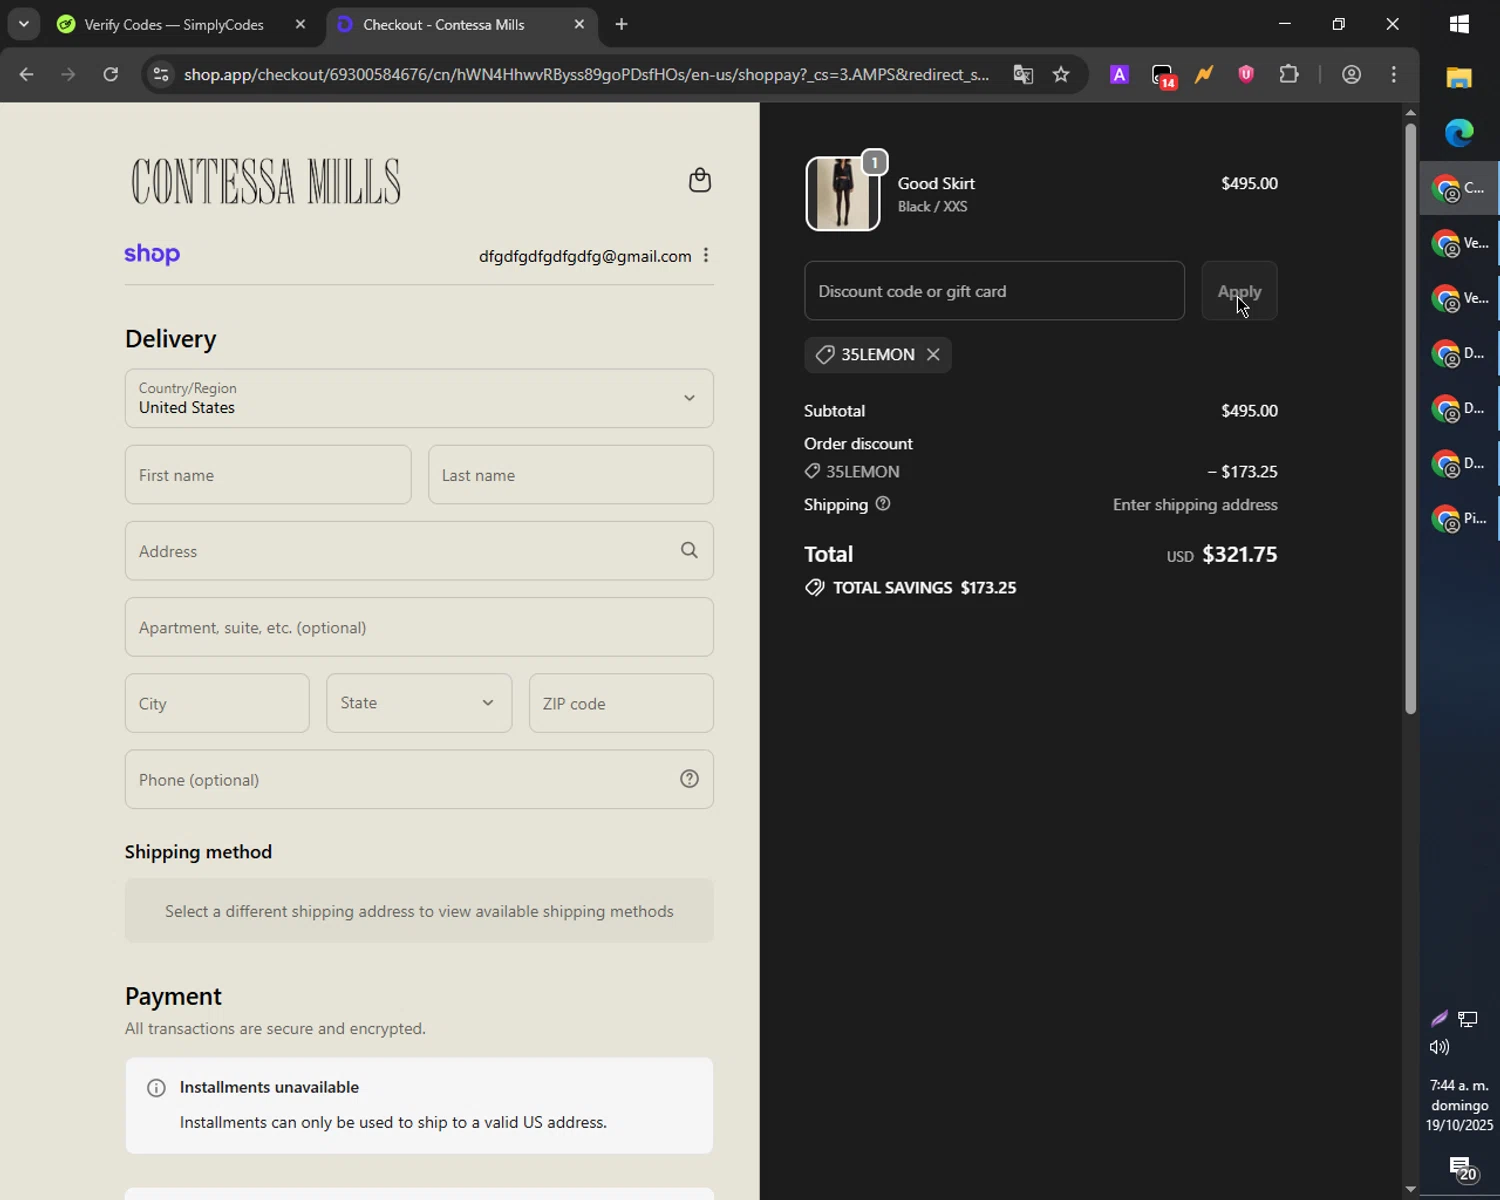Open the Chrome profile icon
The width and height of the screenshot is (1500, 1200).
click(x=1351, y=74)
